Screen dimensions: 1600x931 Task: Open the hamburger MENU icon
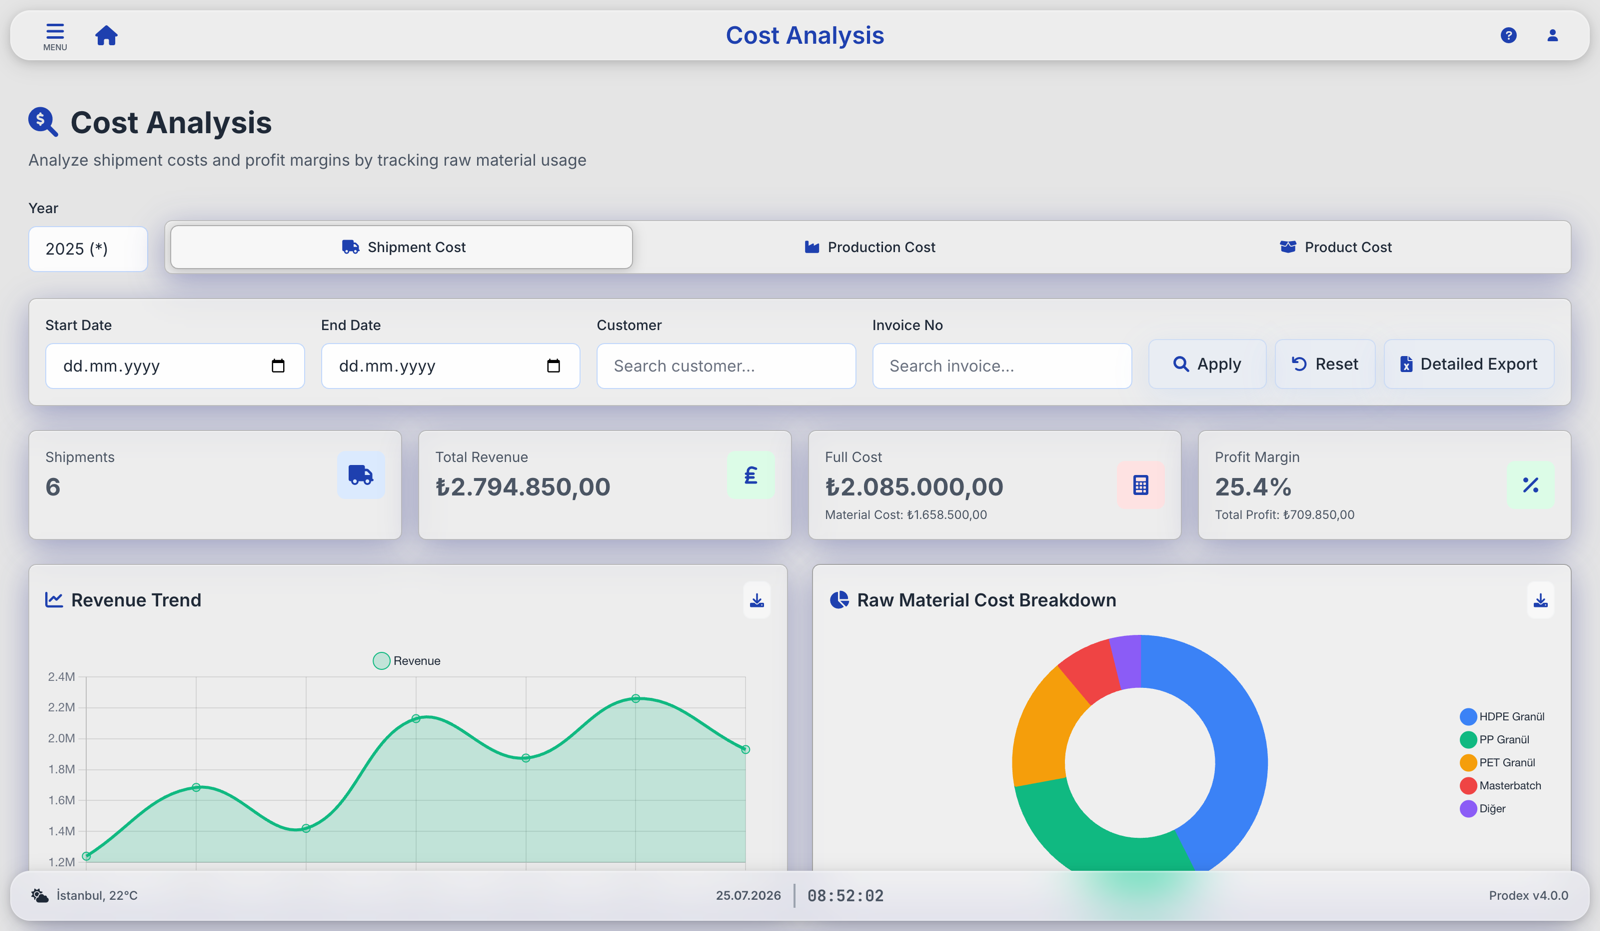click(x=55, y=36)
